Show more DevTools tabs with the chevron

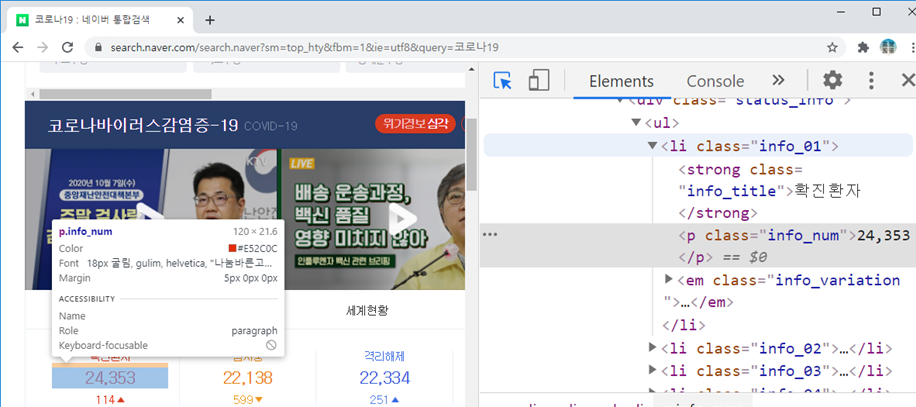778,81
